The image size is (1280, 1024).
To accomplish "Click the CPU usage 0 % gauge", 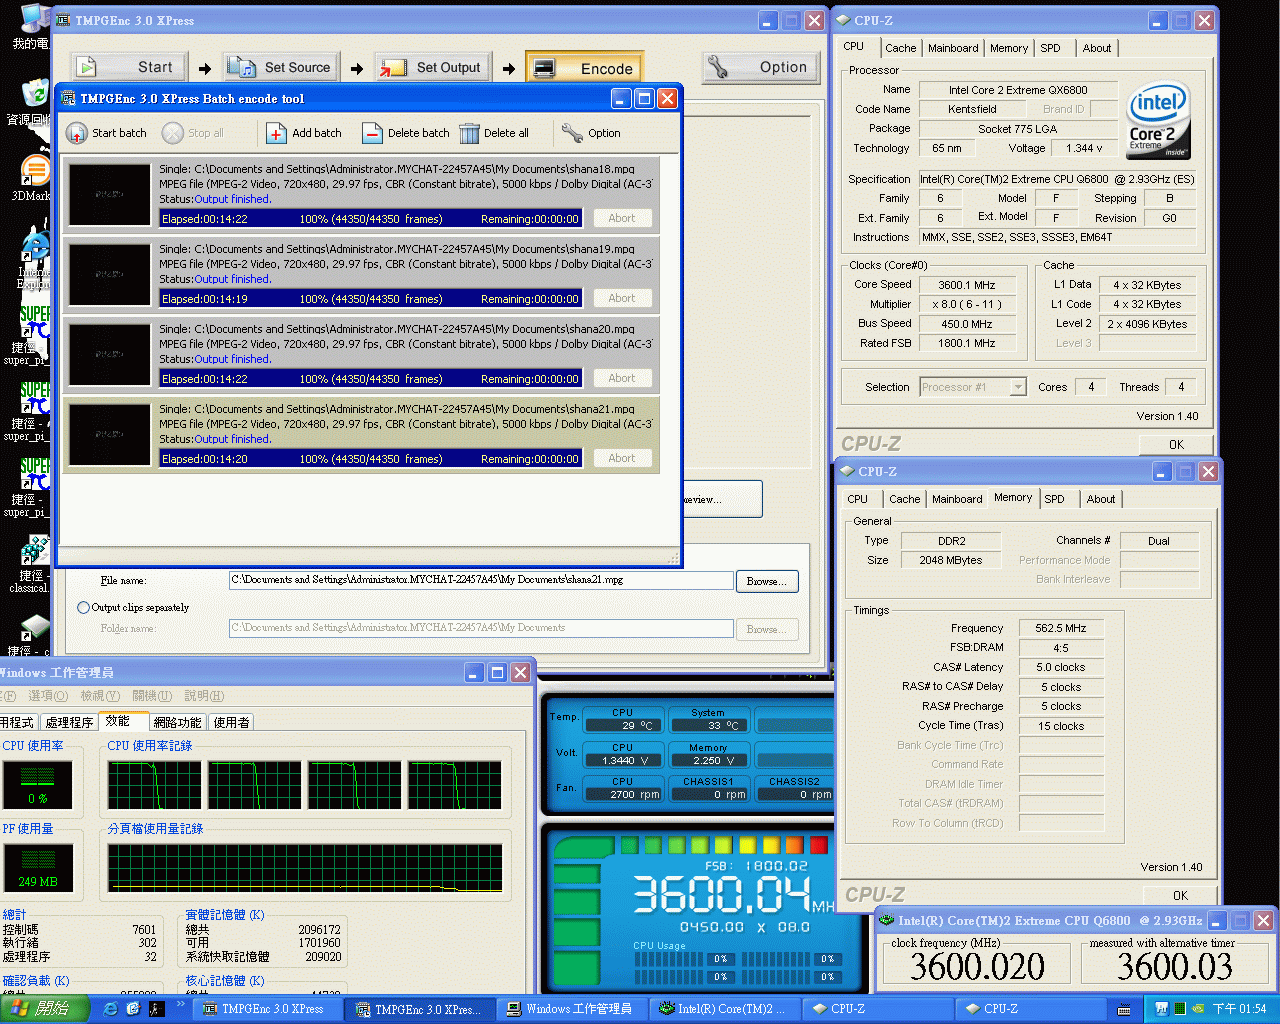I will coord(38,785).
